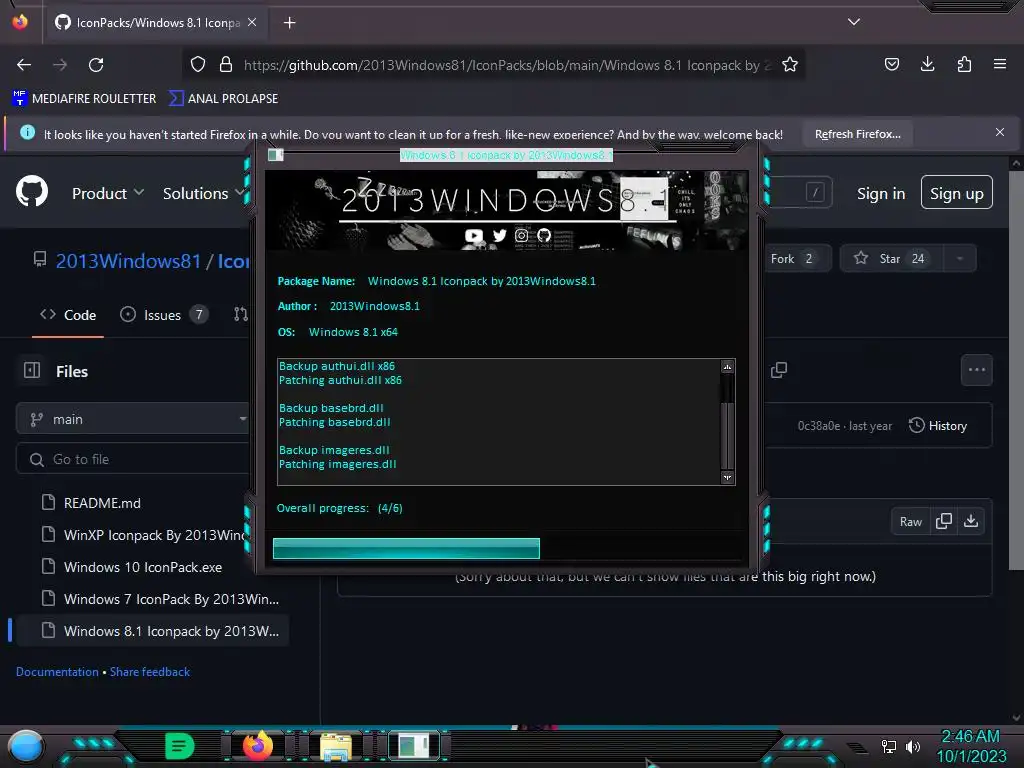Select installer window on the taskbar
Image resolution: width=1024 pixels, height=768 pixels.
tap(414, 746)
